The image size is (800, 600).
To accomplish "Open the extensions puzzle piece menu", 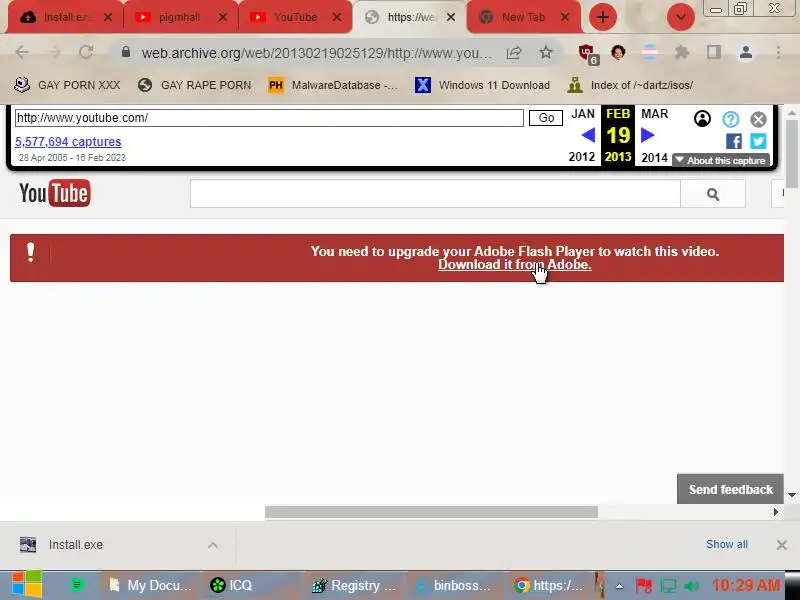I will pos(682,52).
